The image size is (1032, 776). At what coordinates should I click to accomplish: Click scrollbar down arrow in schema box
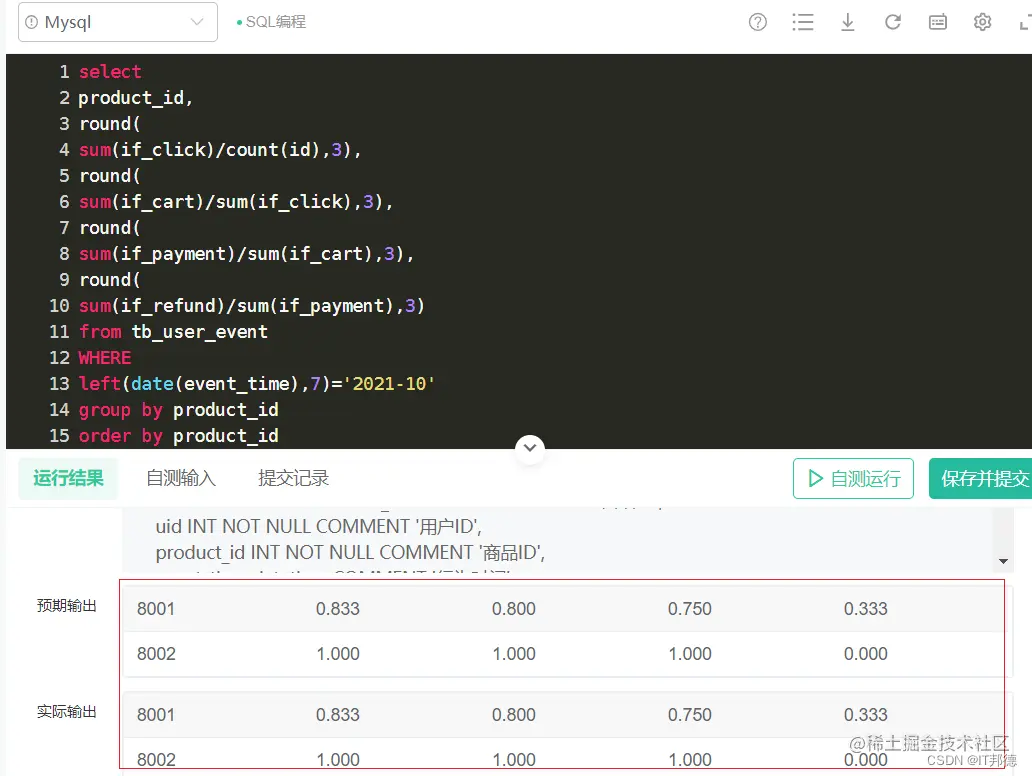(x=1003, y=561)
